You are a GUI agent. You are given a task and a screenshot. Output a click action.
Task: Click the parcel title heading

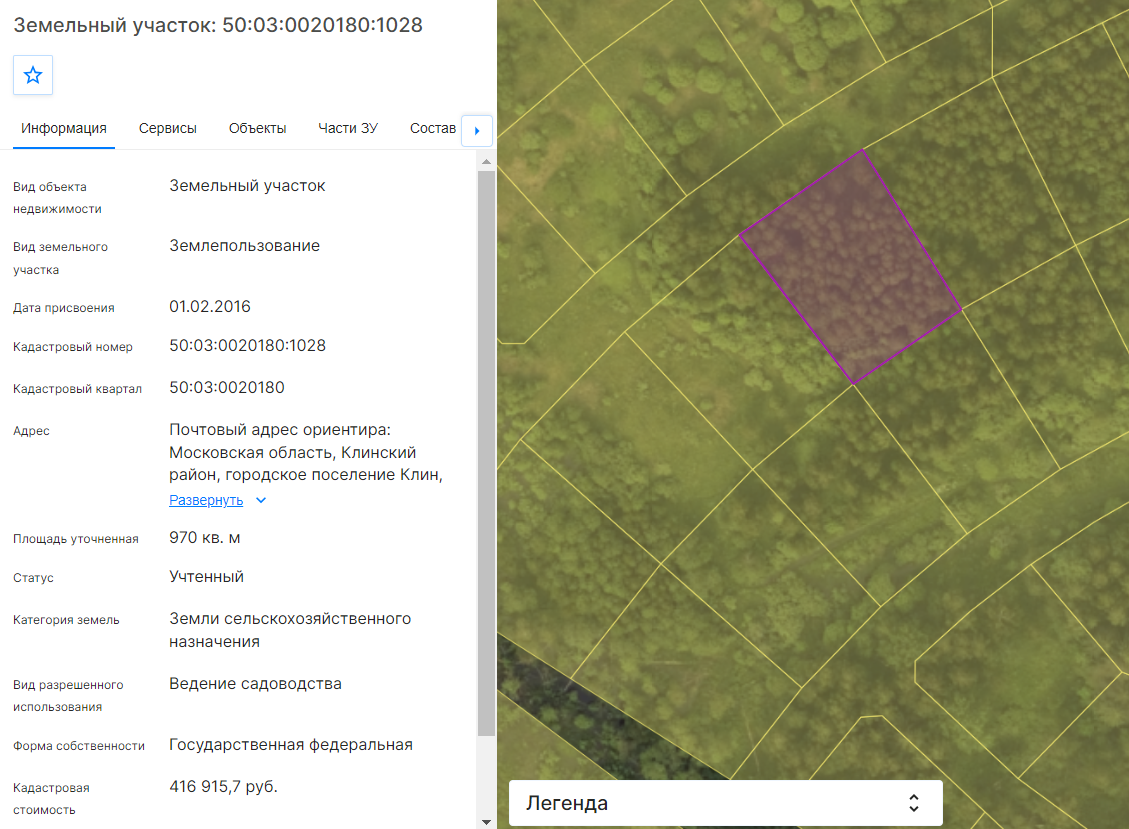click(x=218, y=25)
